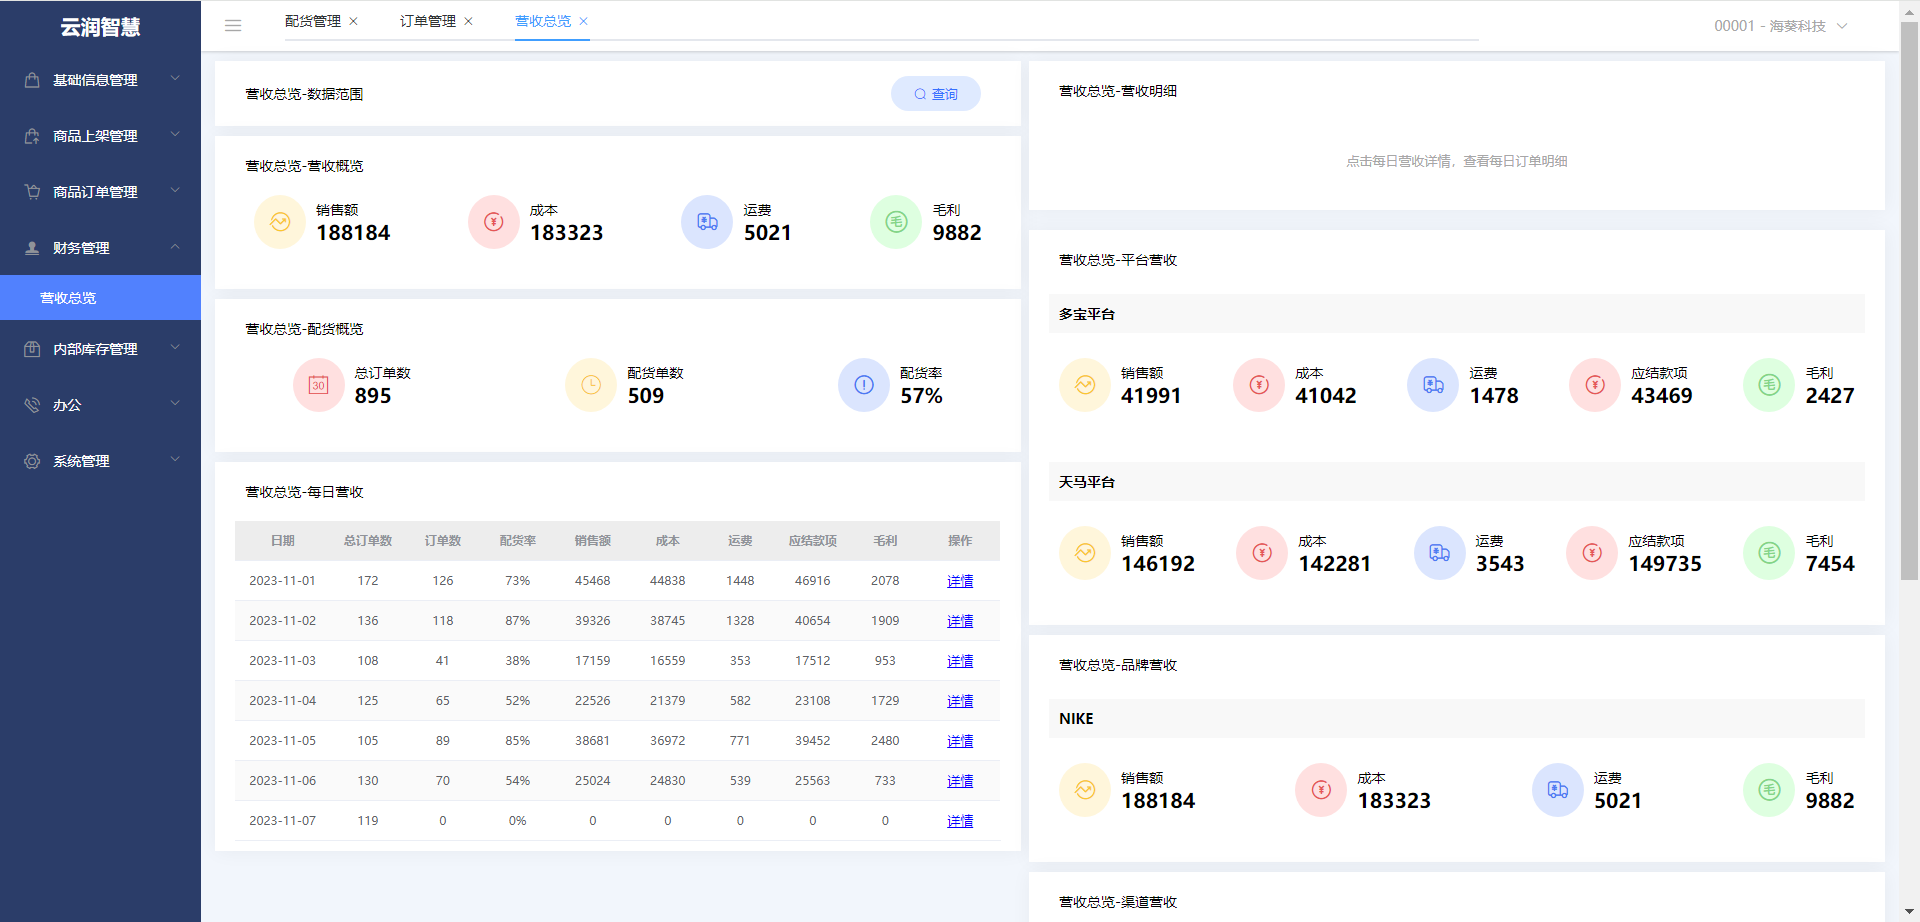Click NIKE 成本 yen icon
The image size is (1920, 922).
point(1321,790)
